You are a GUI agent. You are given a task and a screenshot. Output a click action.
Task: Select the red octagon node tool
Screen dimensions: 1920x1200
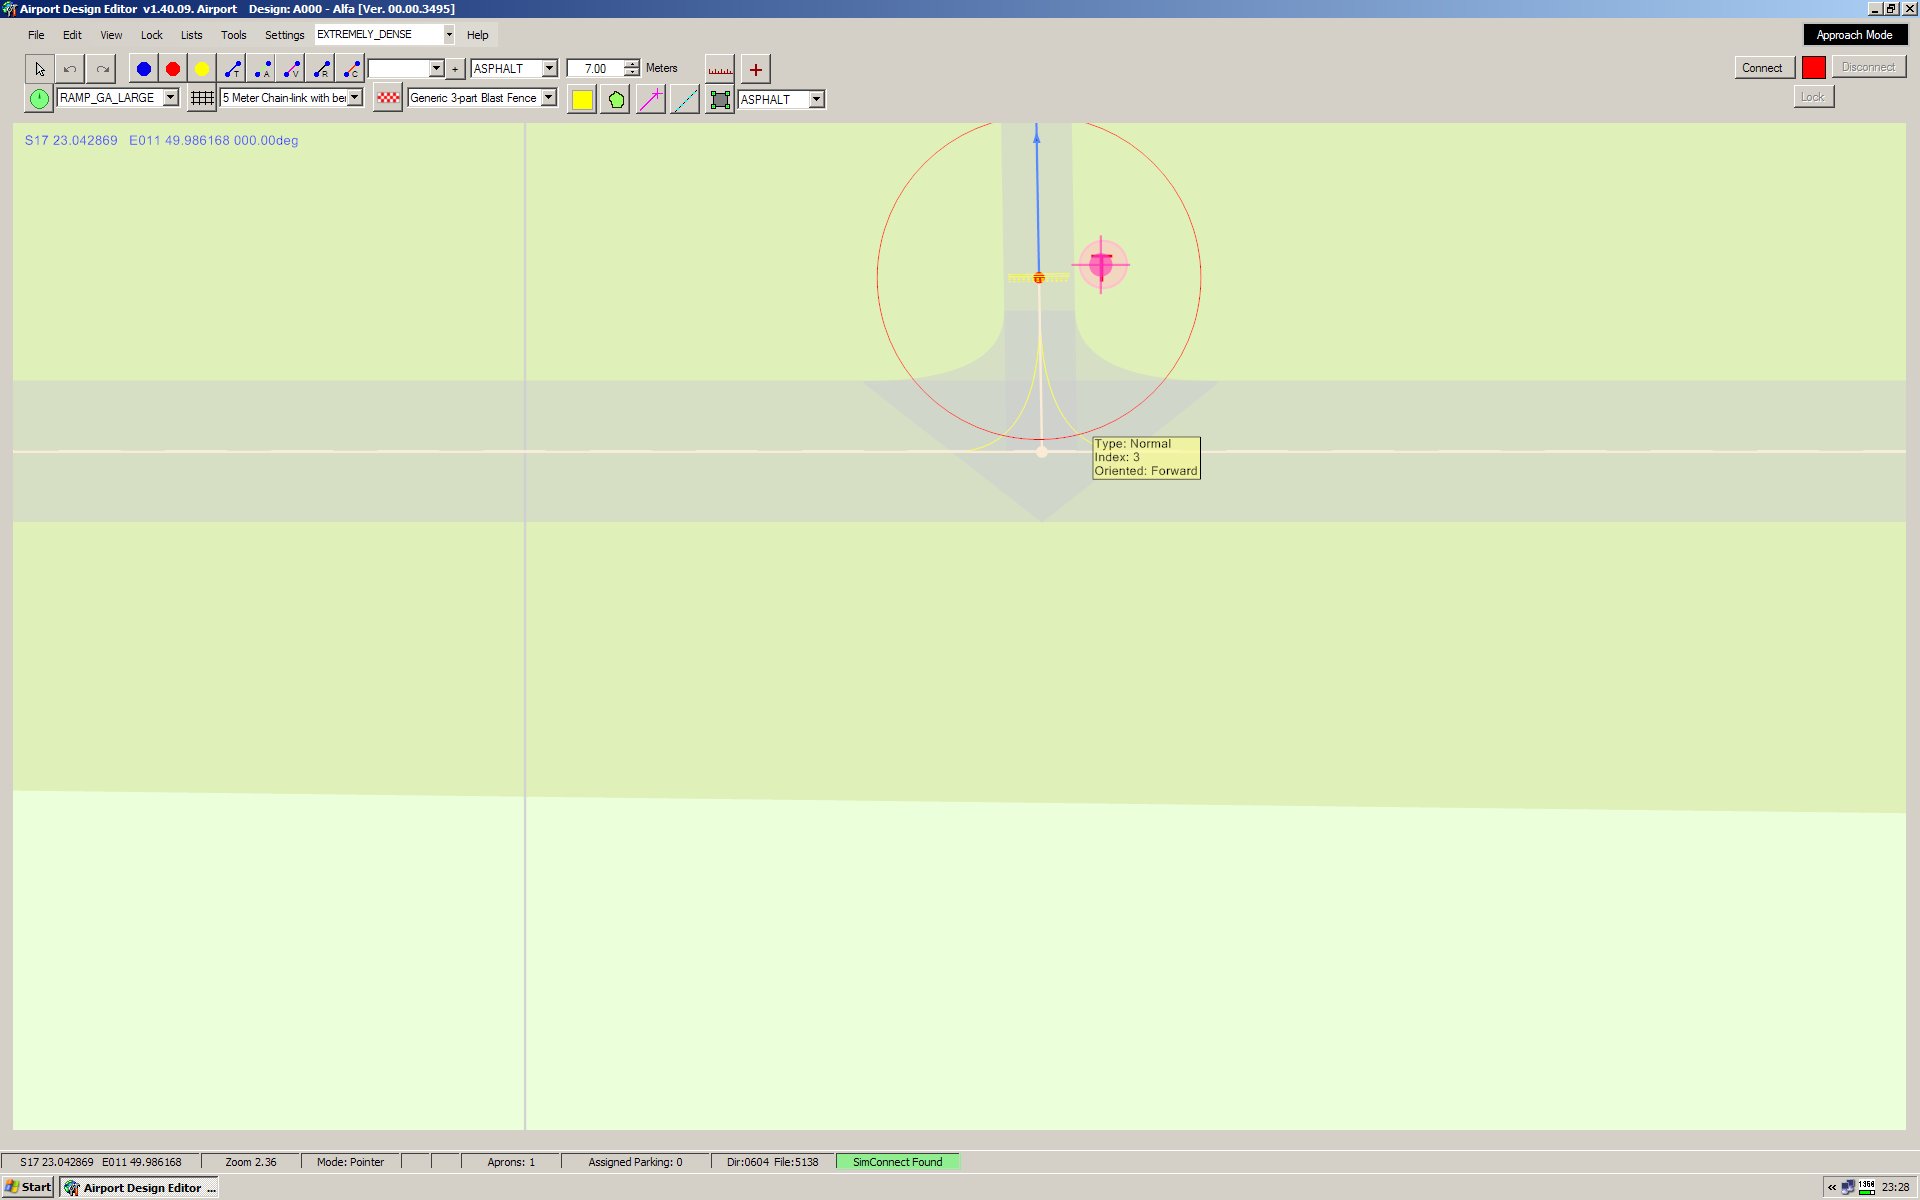pyautogui.click(x=173, y=69)
